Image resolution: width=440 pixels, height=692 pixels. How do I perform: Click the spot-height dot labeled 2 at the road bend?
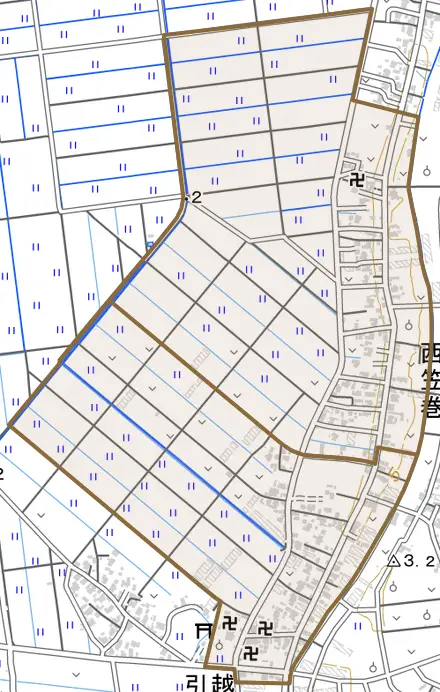(187, 199)
